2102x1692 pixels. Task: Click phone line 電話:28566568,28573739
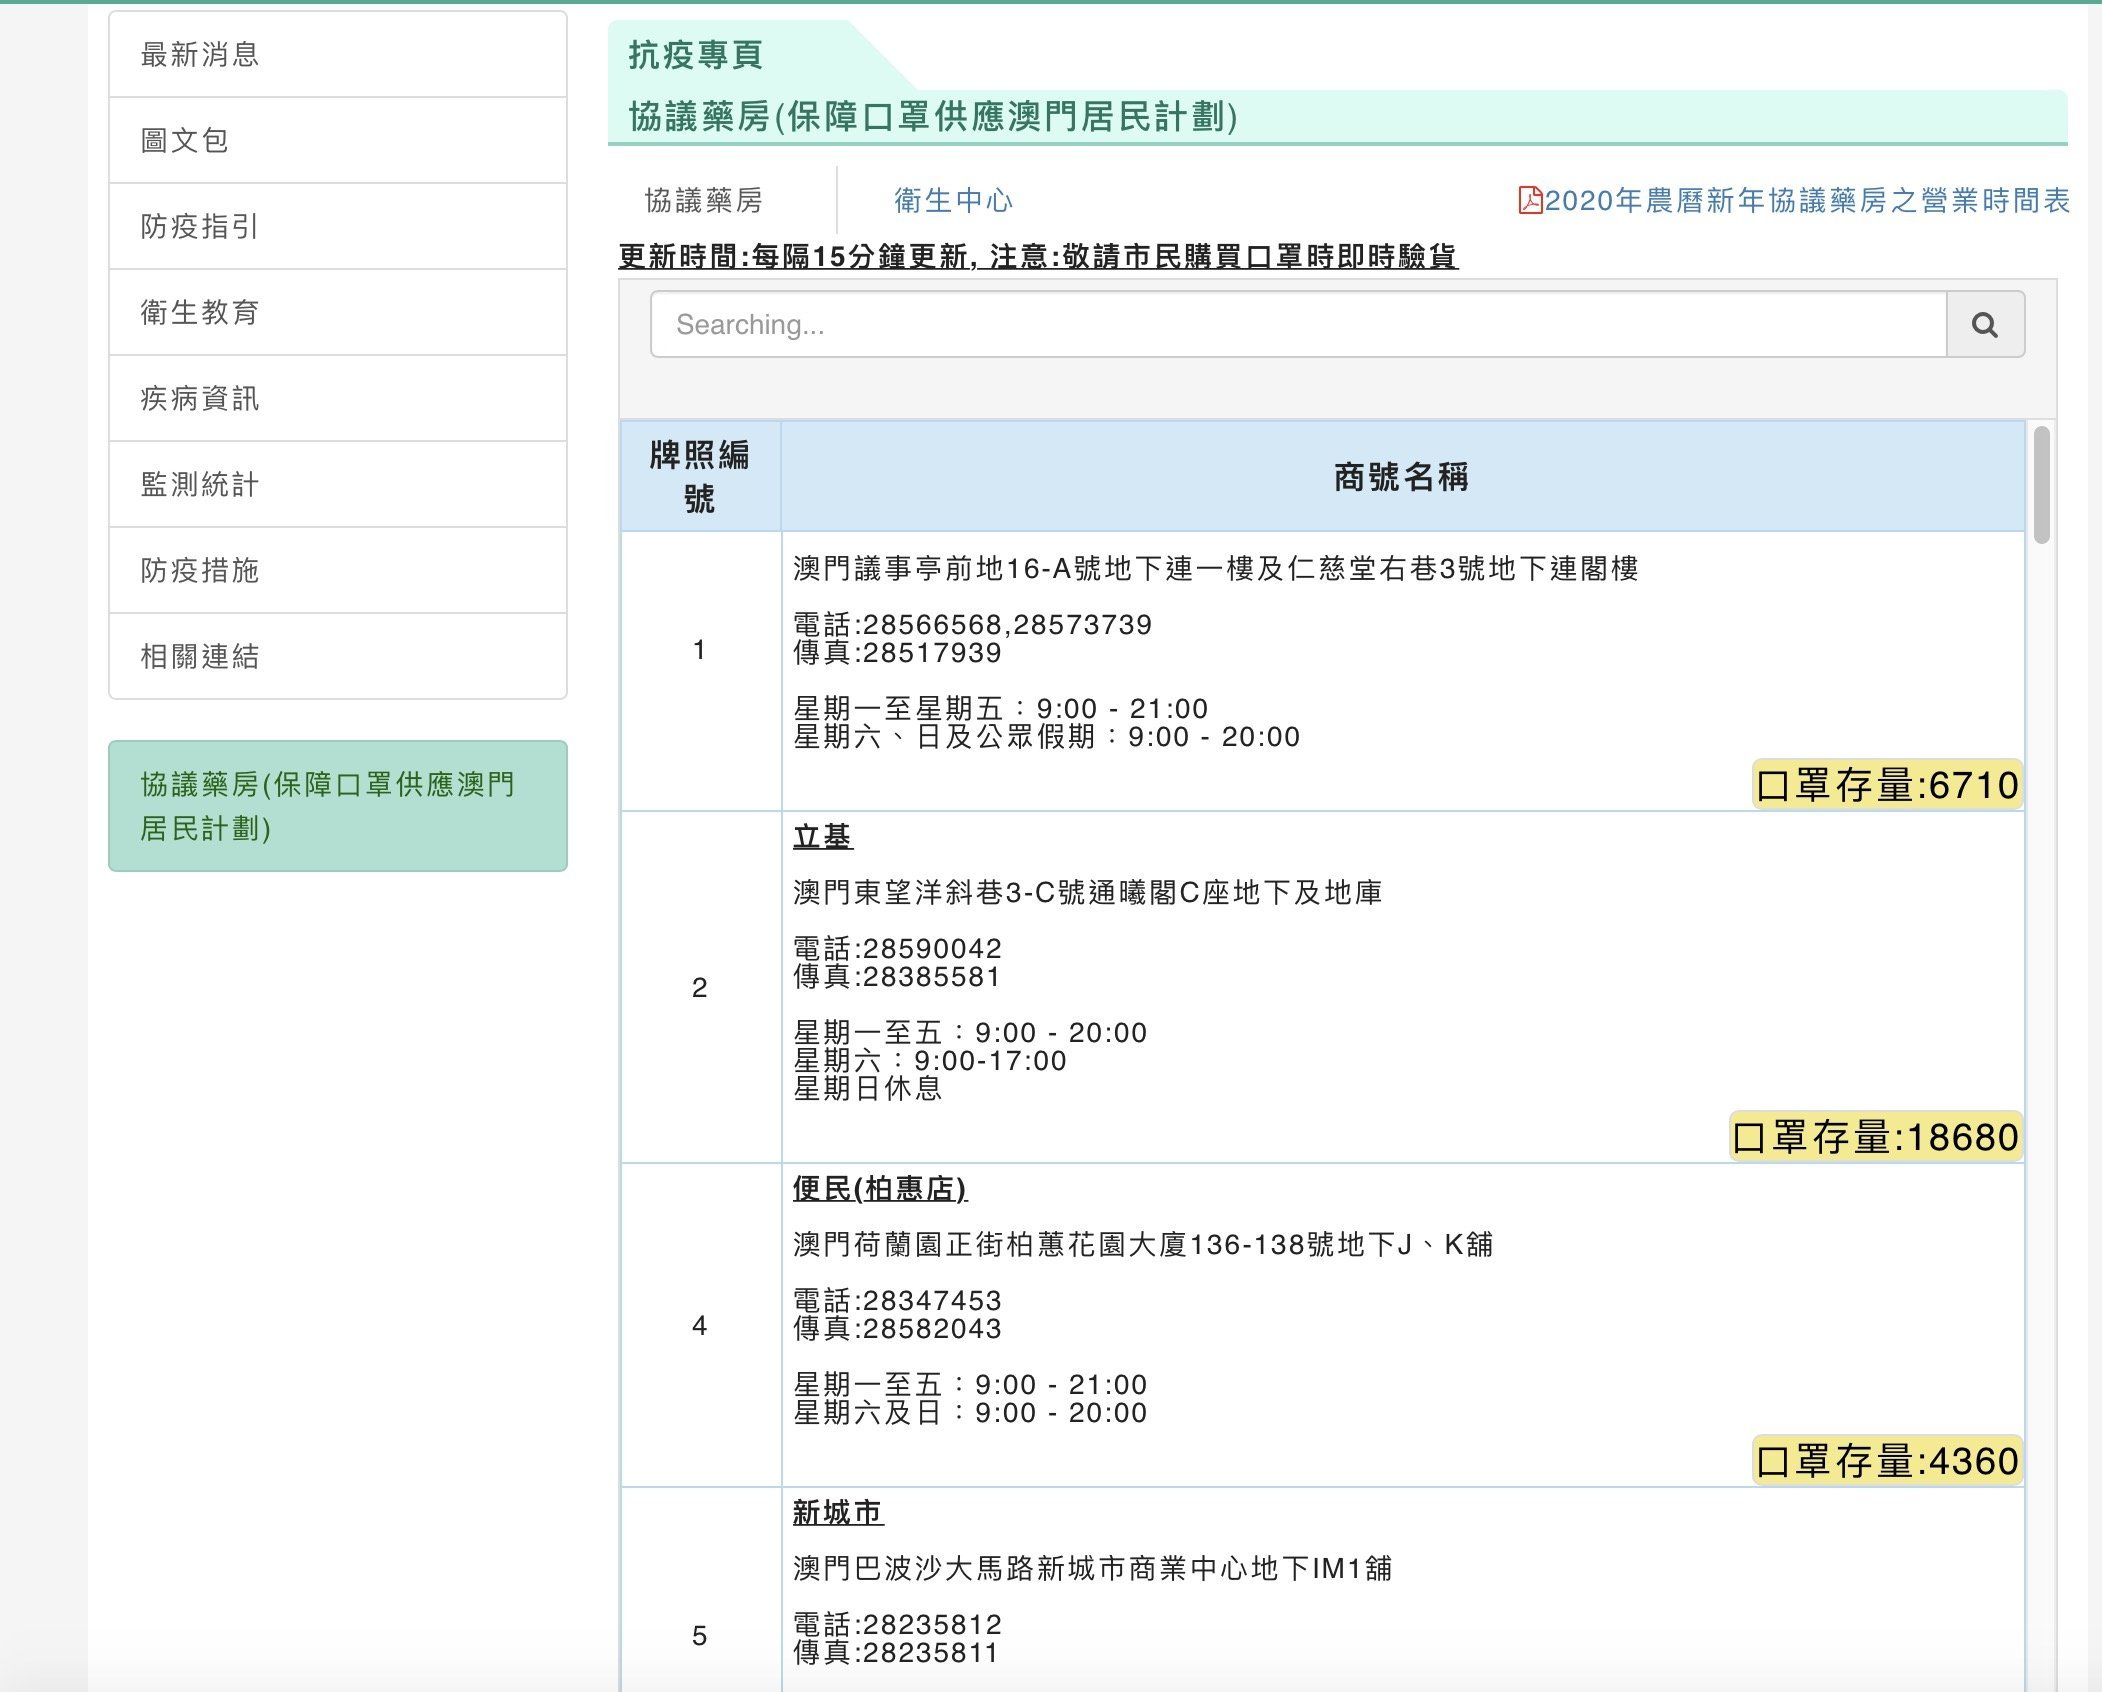[x=972, y=624]
